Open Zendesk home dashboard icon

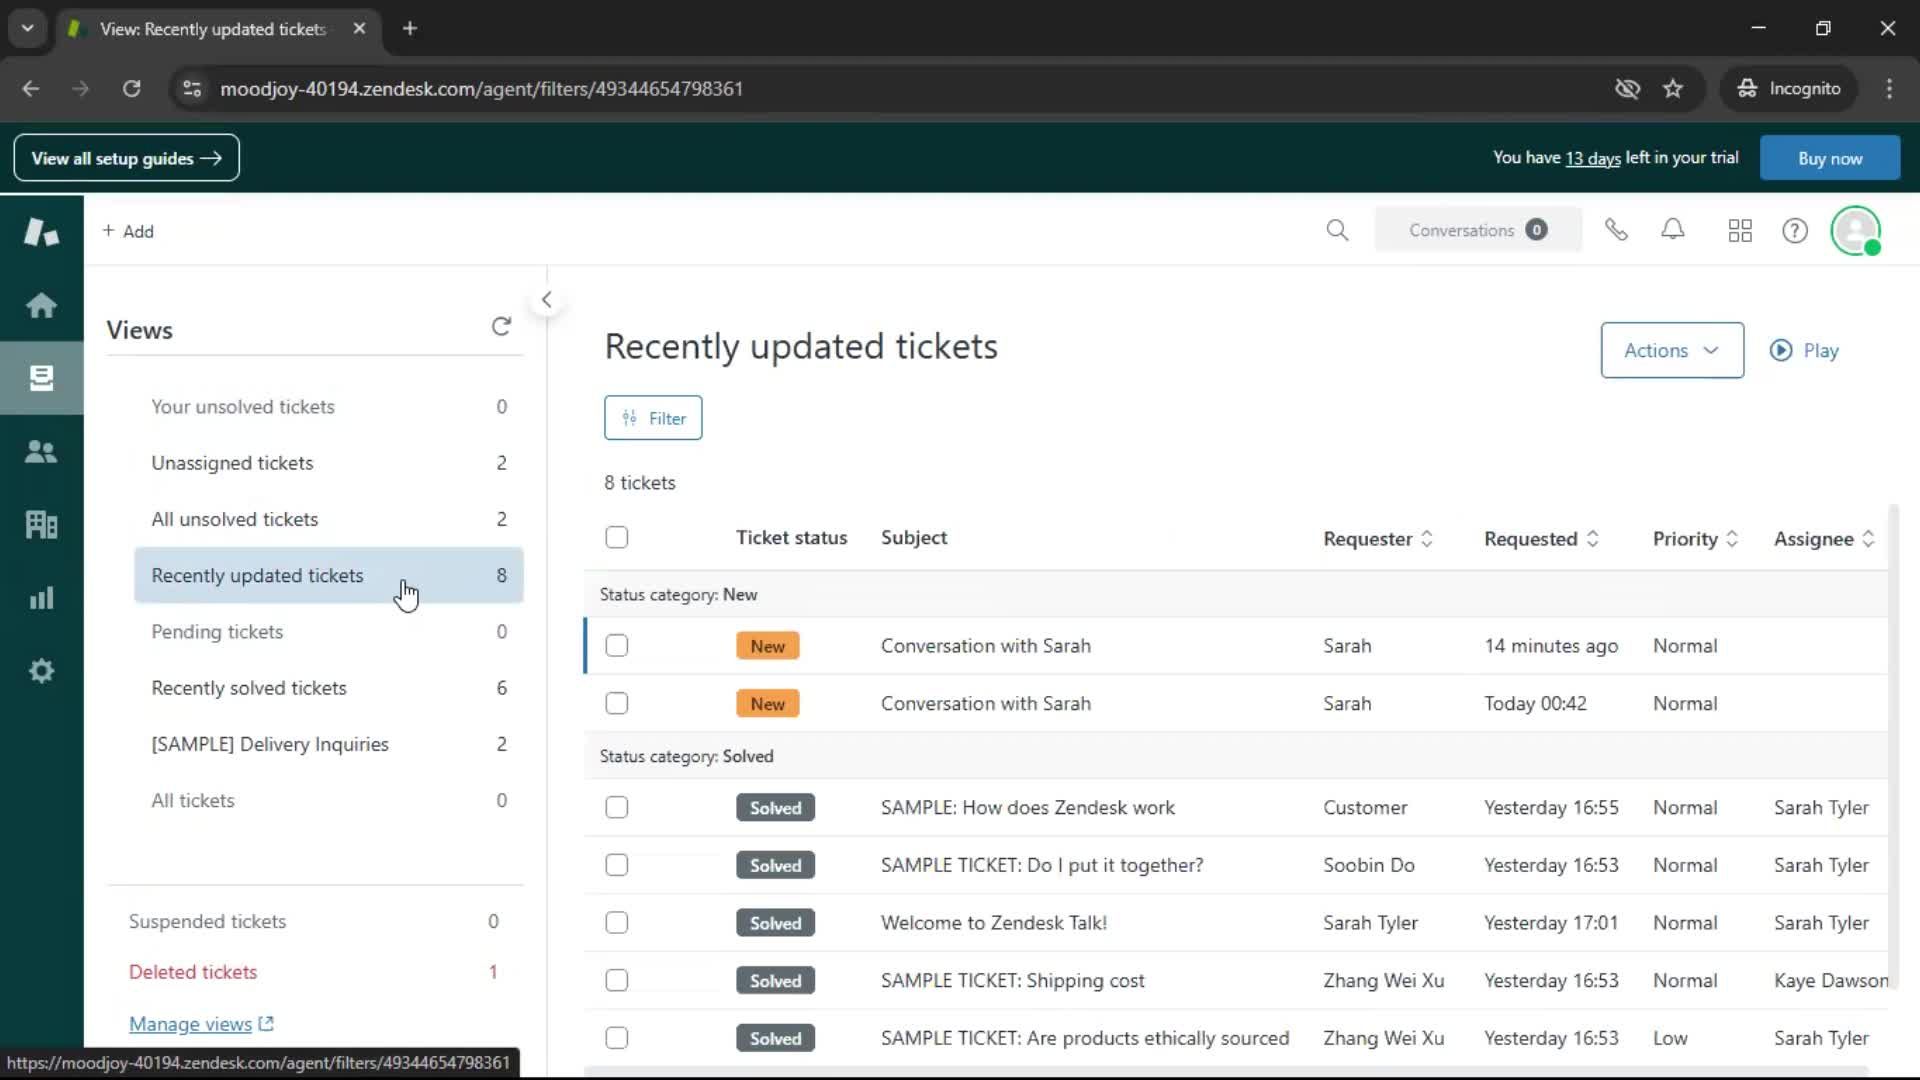(x=41, y=305)
